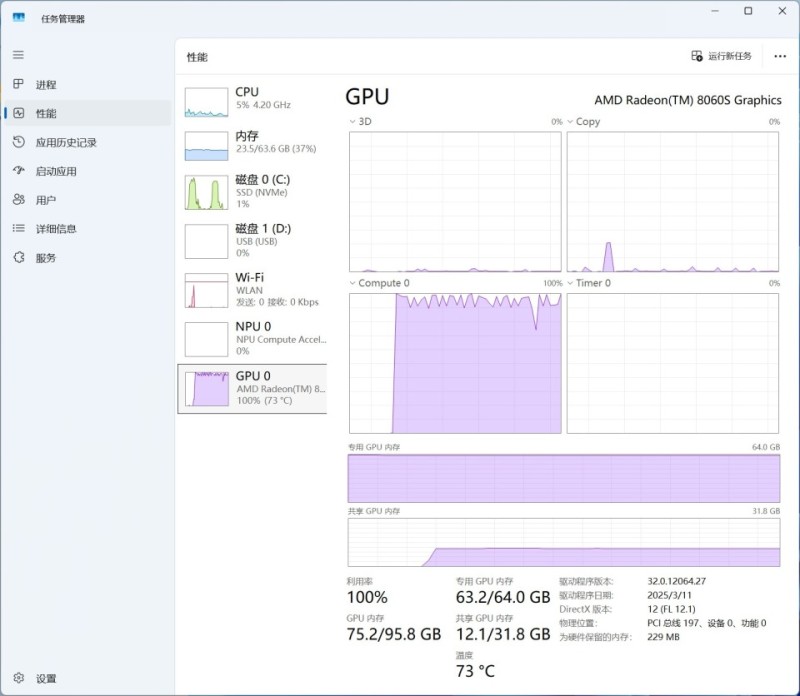Viewport: 800px width, 696px height.
Task: Click the 运行新任务 (Run new task) button
Action: click(x=721, y=57)
